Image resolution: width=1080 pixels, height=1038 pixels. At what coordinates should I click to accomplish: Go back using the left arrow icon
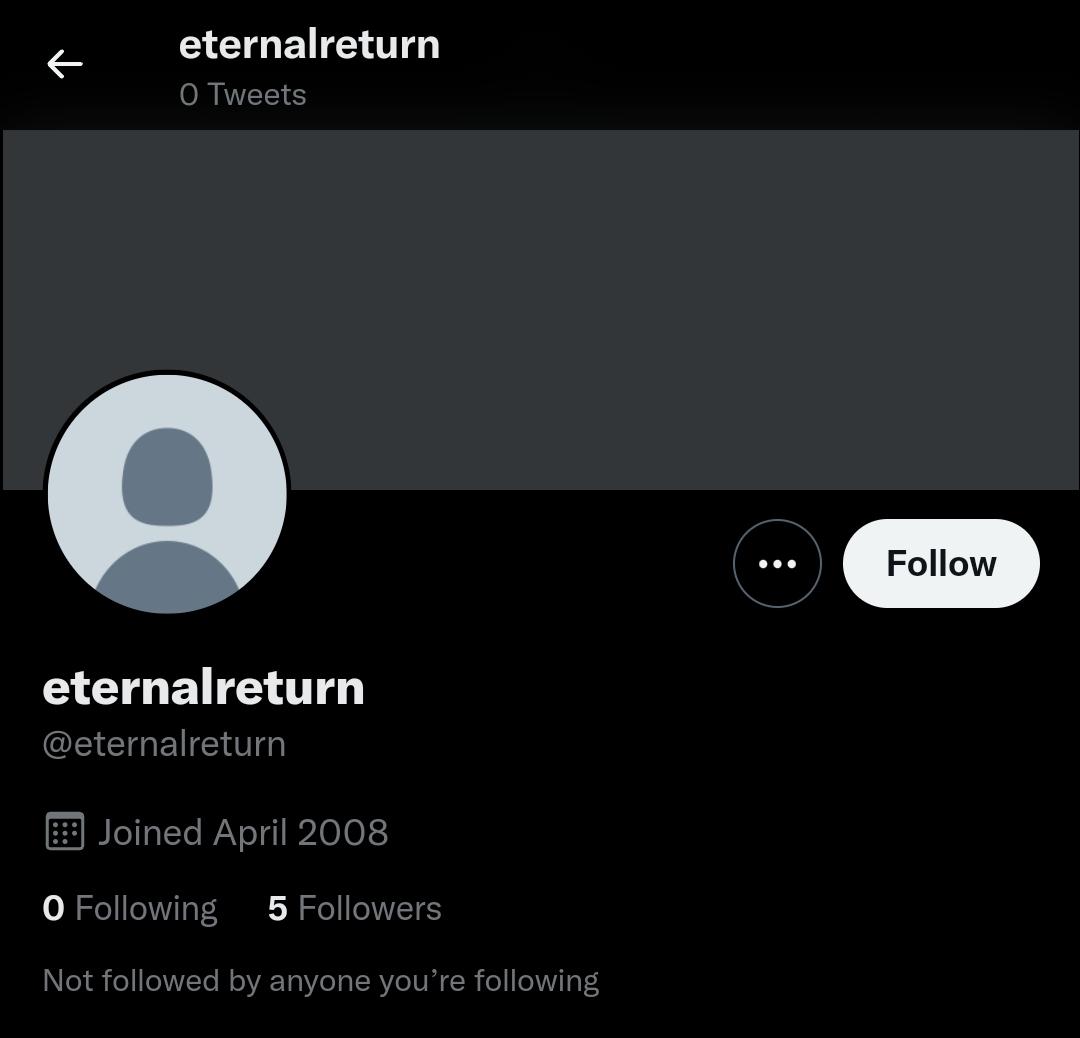65,64
